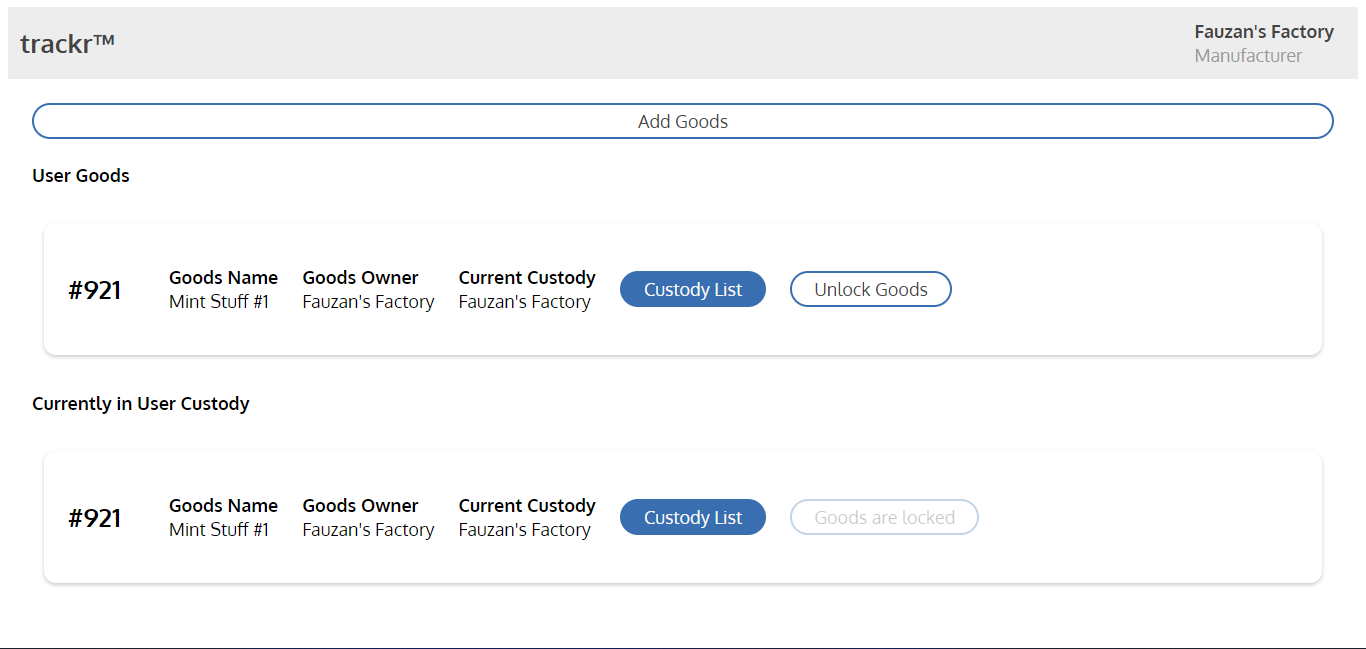
Task: Click the User Goods section heading
Action: pos(81,176)
